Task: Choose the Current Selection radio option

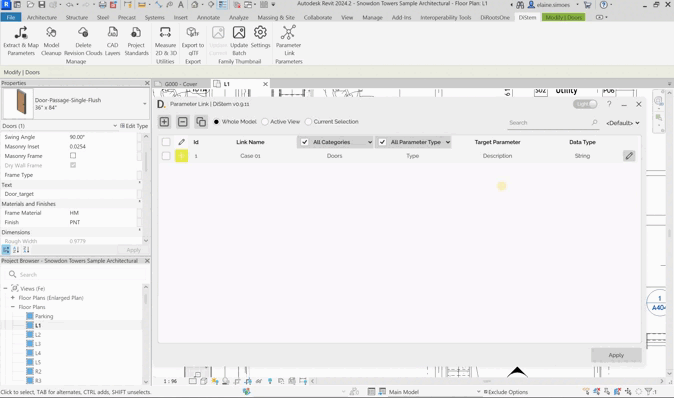Action: 308,122
